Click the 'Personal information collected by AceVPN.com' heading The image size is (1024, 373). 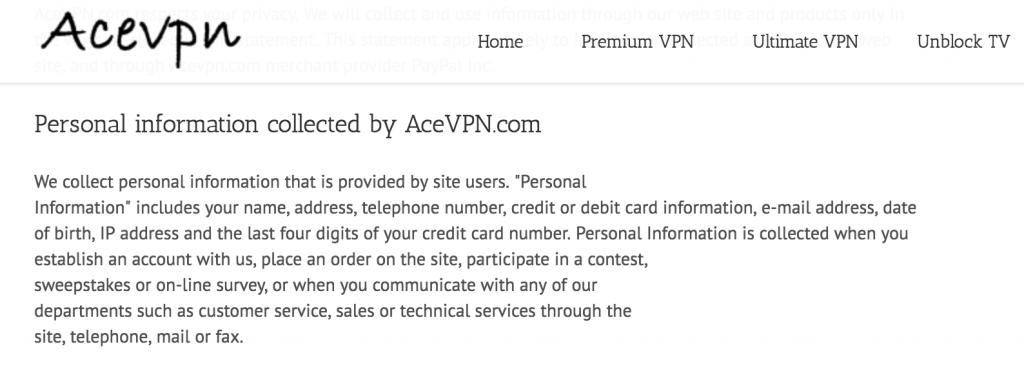pos(287,124)
